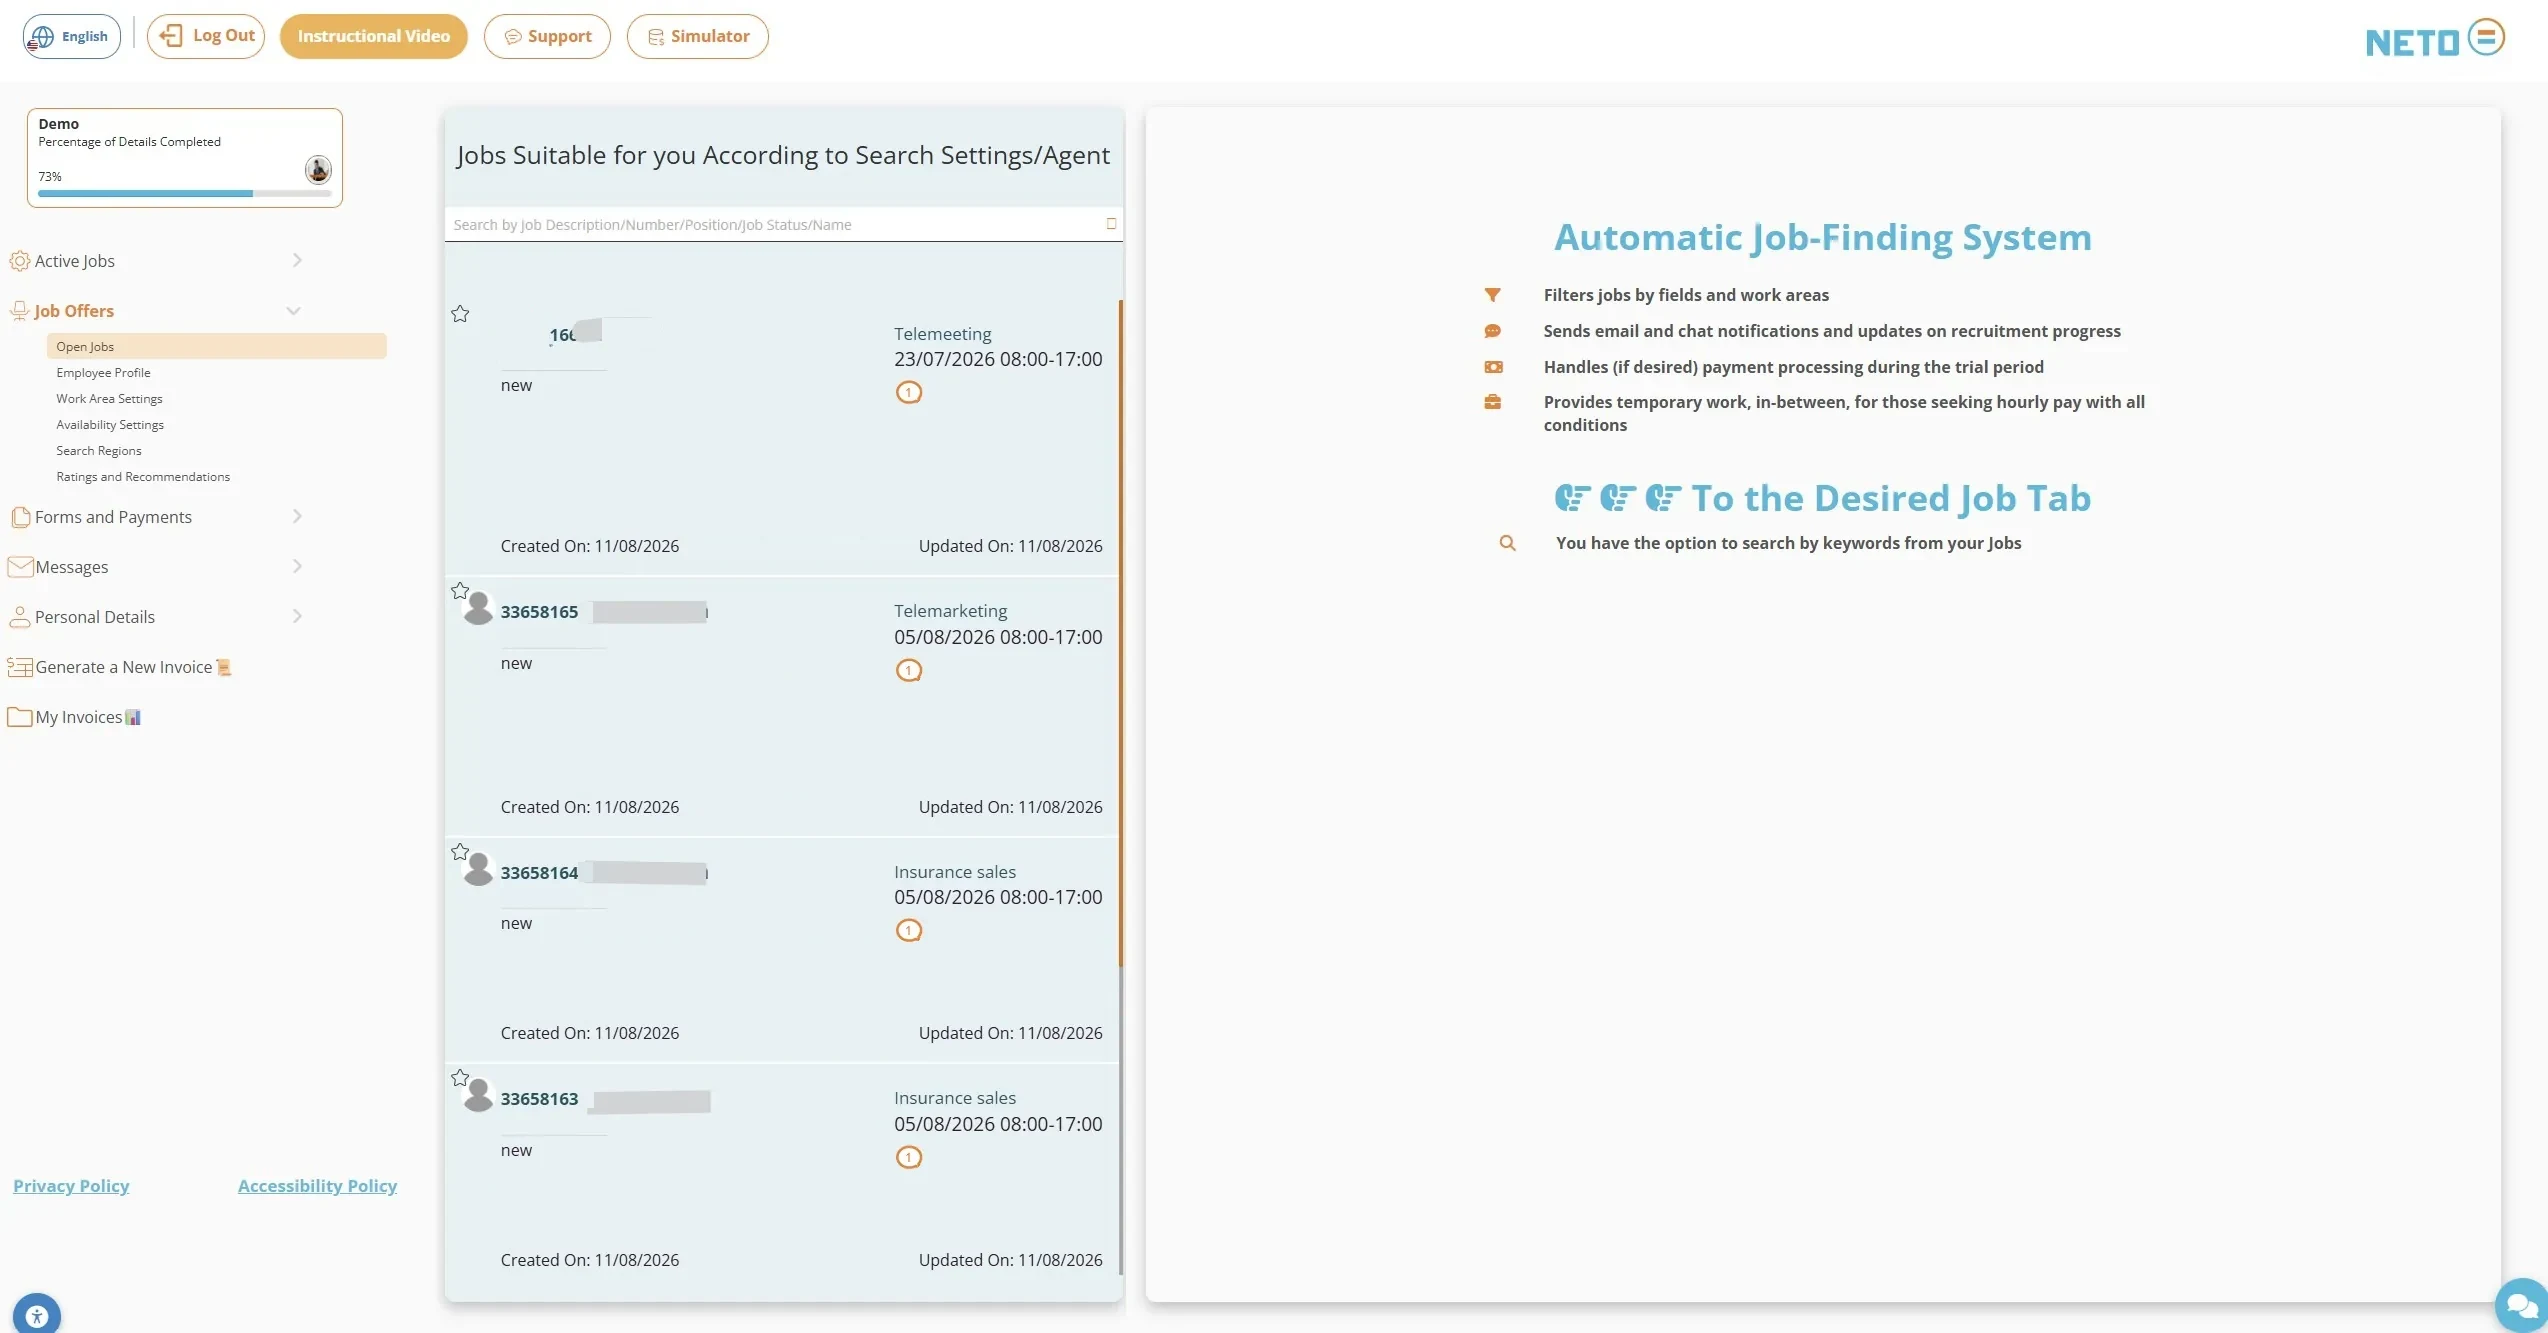Star job 33658163 as favorite
Screen dimensions: 2548x1333
pyautogui.click(x=460, y=1078)
